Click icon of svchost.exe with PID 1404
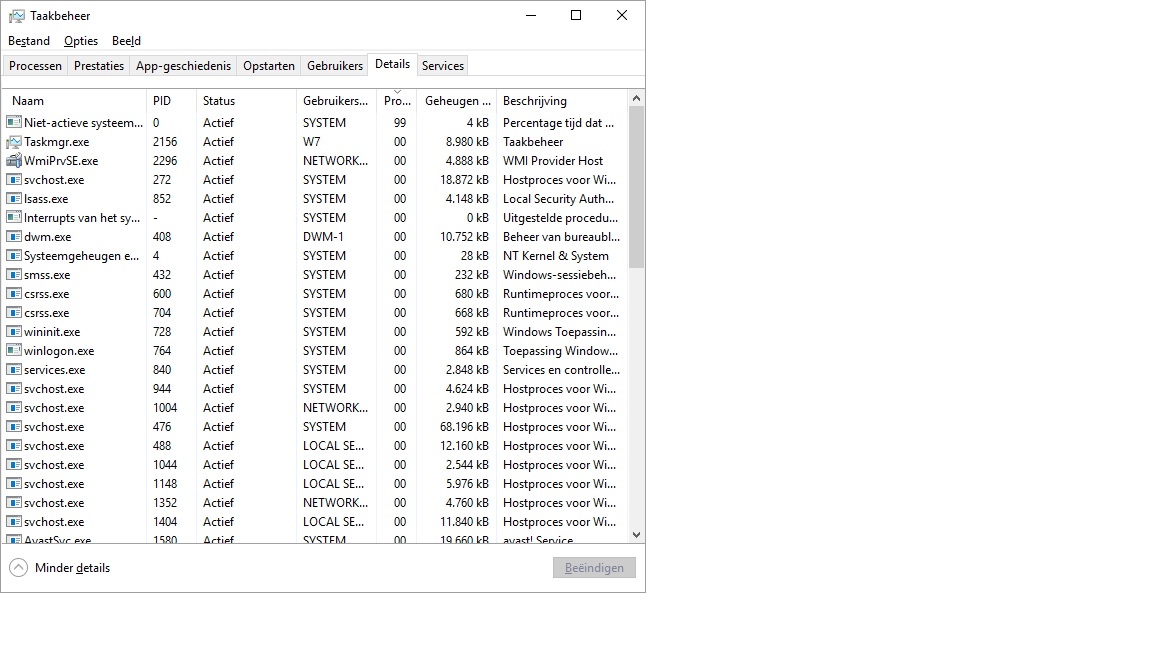 [14, 522]
